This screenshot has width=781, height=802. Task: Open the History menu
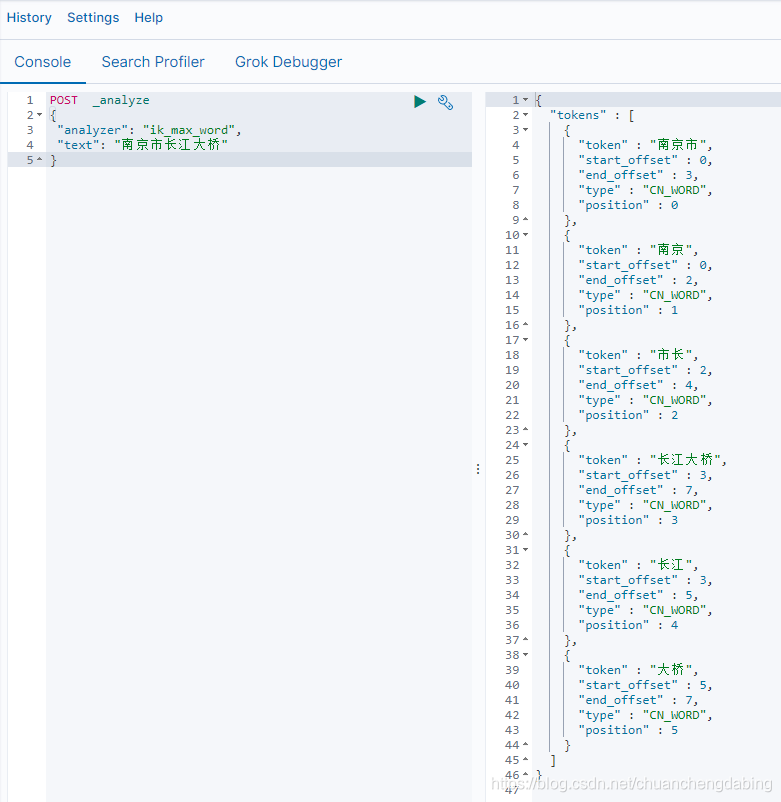pos(29,17)
